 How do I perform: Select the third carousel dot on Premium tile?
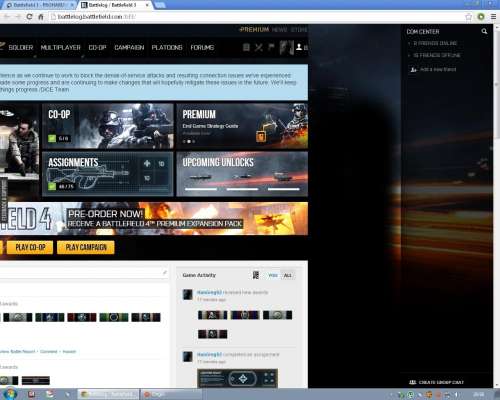click(x=194, y=142)
